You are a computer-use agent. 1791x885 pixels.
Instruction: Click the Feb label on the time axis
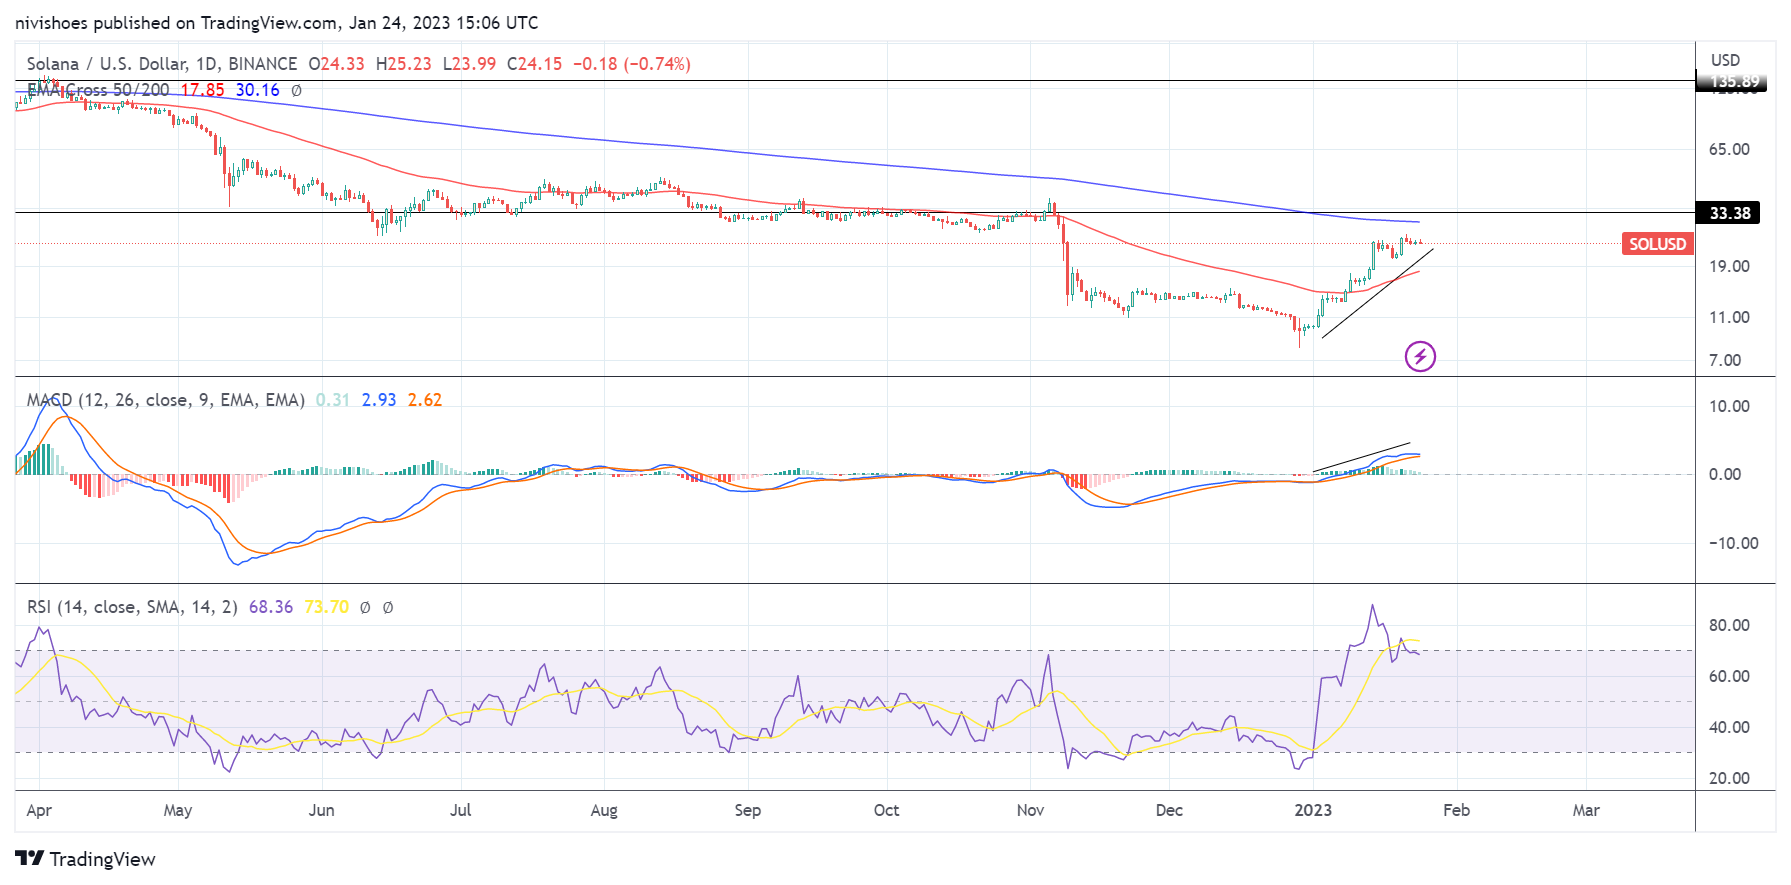point(1456,810)
